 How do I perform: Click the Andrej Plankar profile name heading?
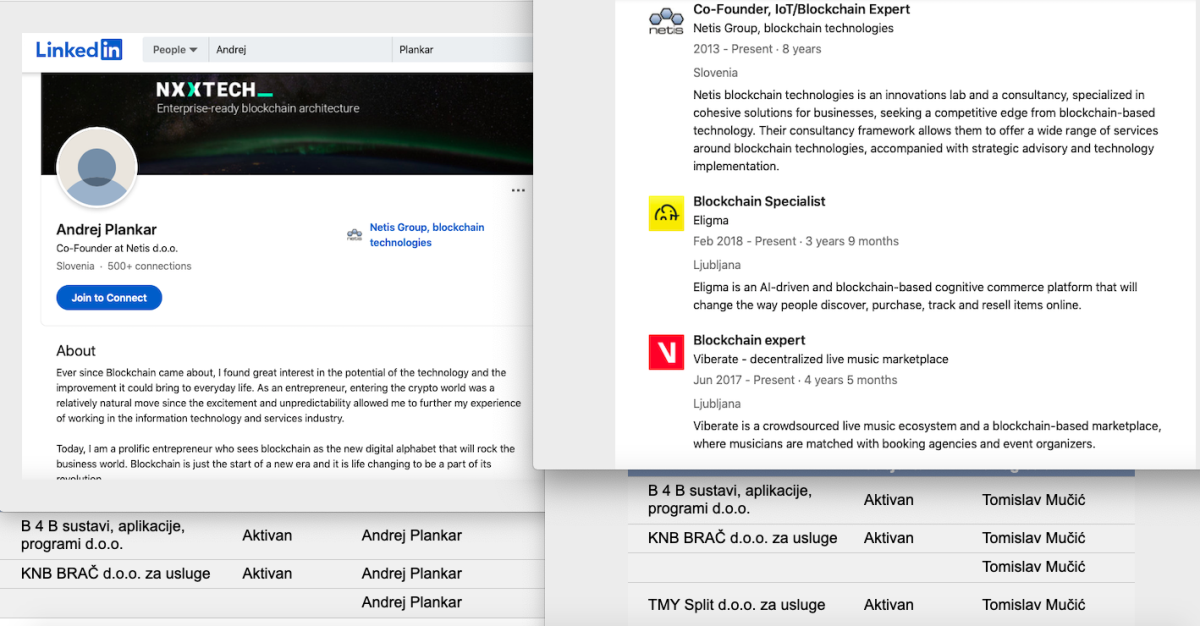(106, 230)
